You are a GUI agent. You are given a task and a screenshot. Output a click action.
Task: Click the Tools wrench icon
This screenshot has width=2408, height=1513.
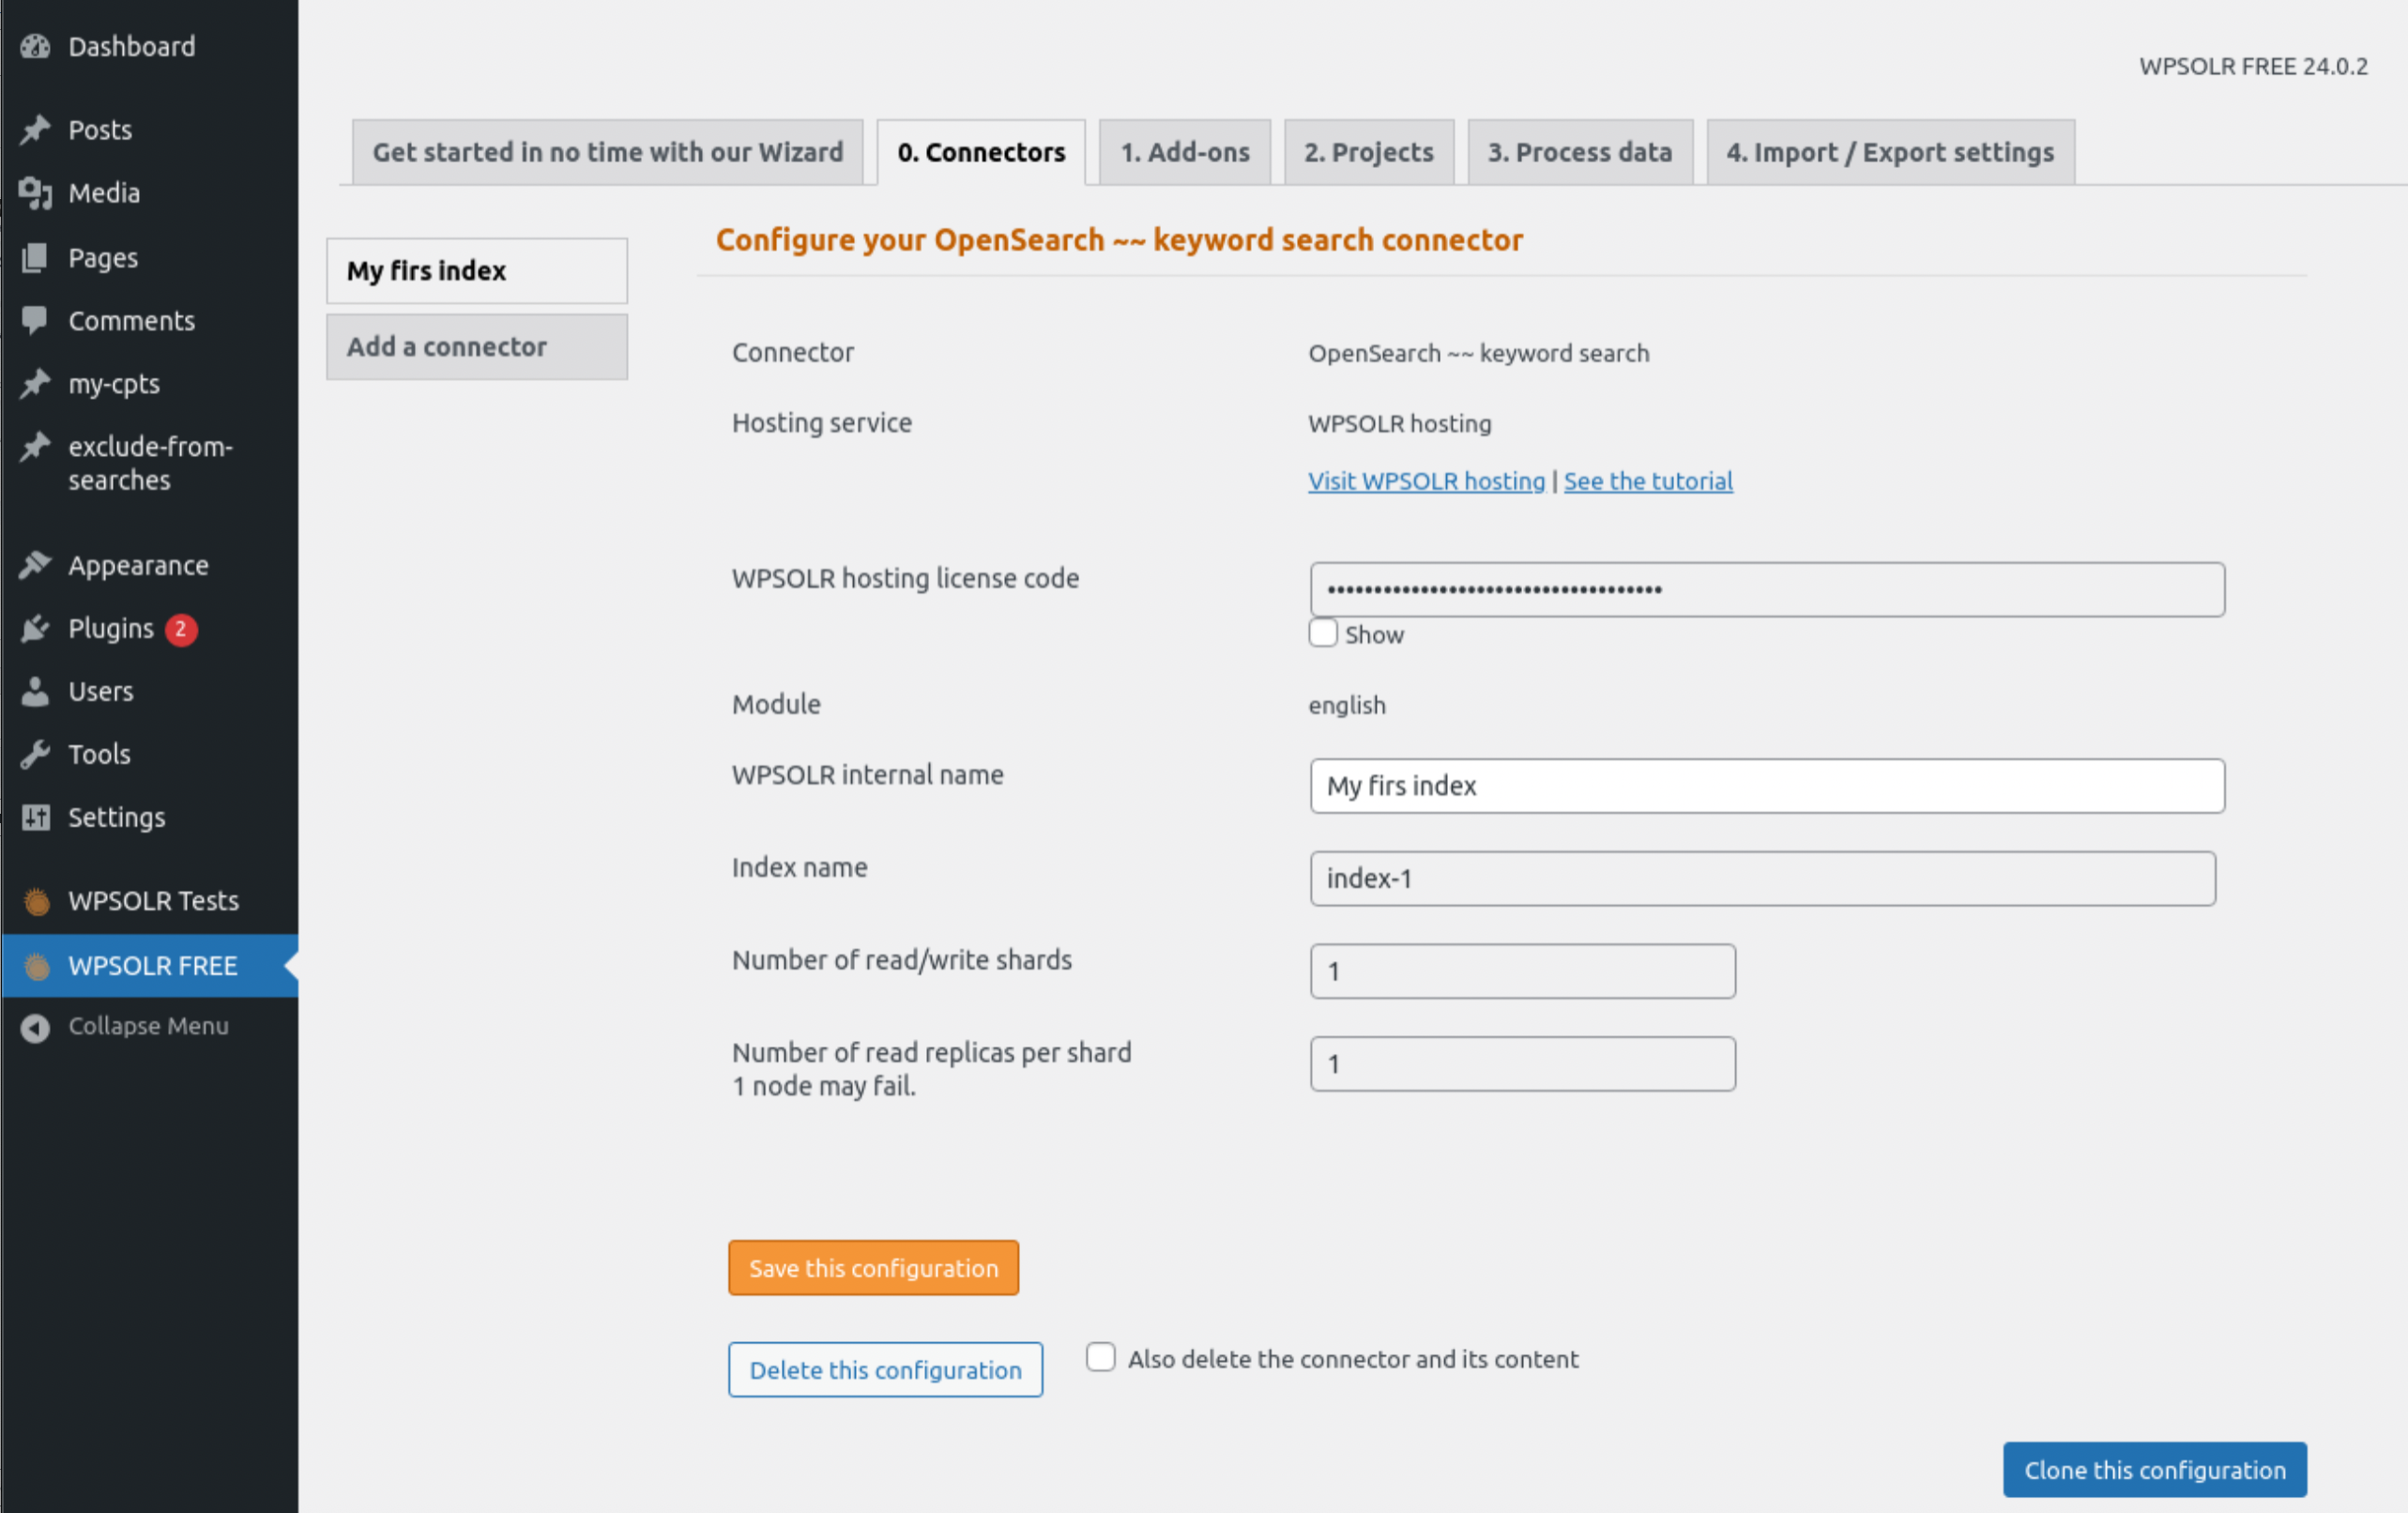coord(35,754)
